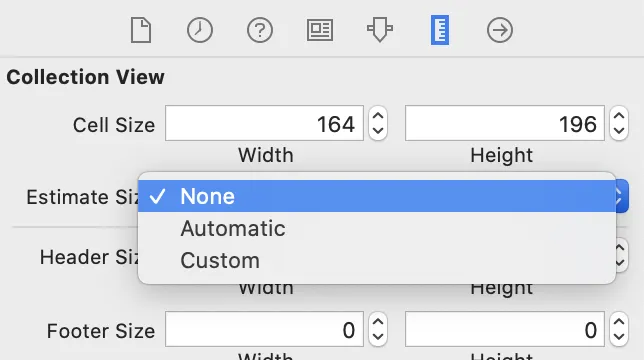Click the Cell Size height stepper
The width and height of the screenshot is (644, 360).
(619, 123)
